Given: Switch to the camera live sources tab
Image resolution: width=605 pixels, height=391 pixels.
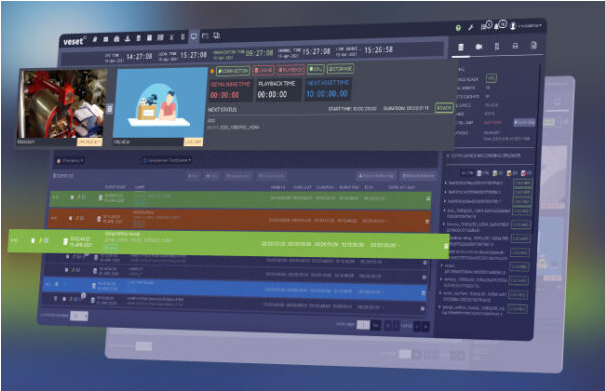Looking at the screenshot, I should pos(479,47).
